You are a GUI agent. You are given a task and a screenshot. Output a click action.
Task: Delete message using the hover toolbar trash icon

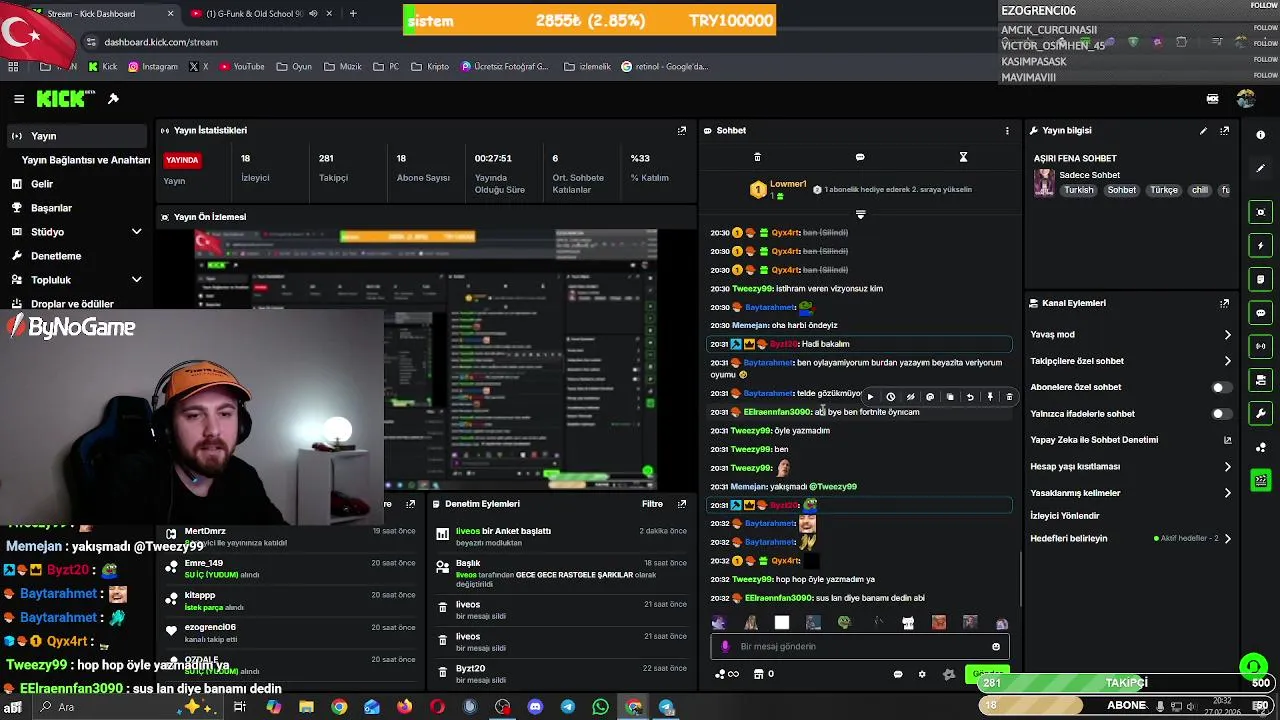tap(1009, 397)
